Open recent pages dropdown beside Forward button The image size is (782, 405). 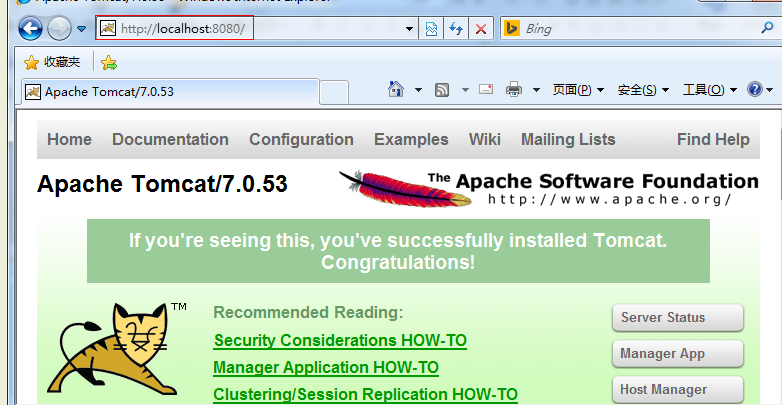point(82,29)
